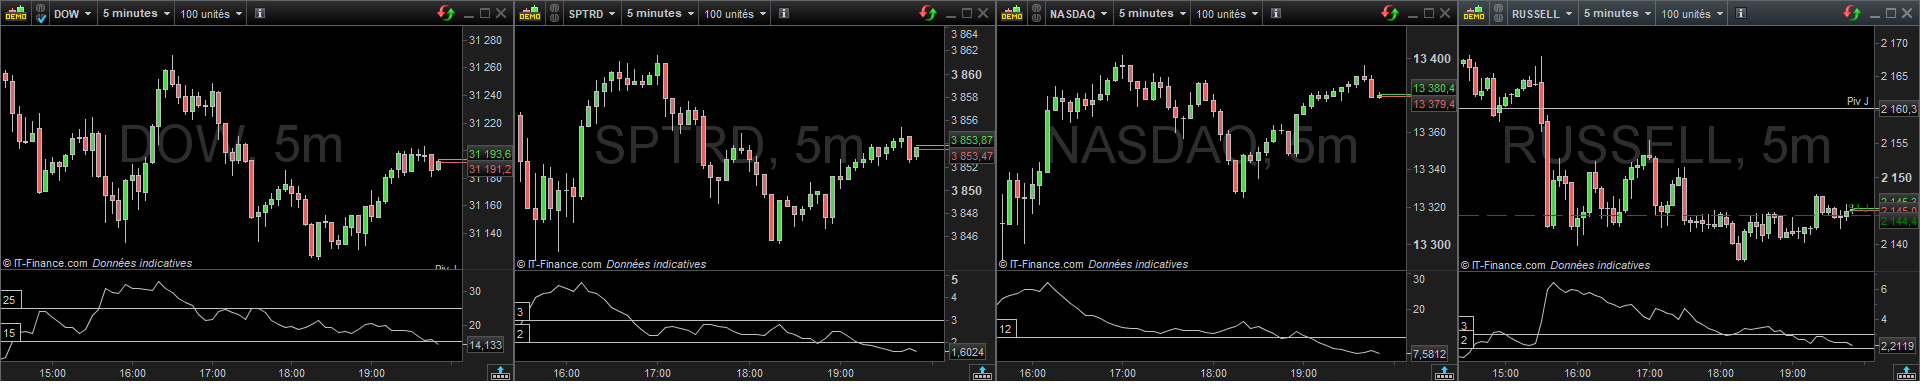The height and width of the screenshot is (385, 1920).
Task: Maximize the SPTRD chart window
Action: [967, 13]
